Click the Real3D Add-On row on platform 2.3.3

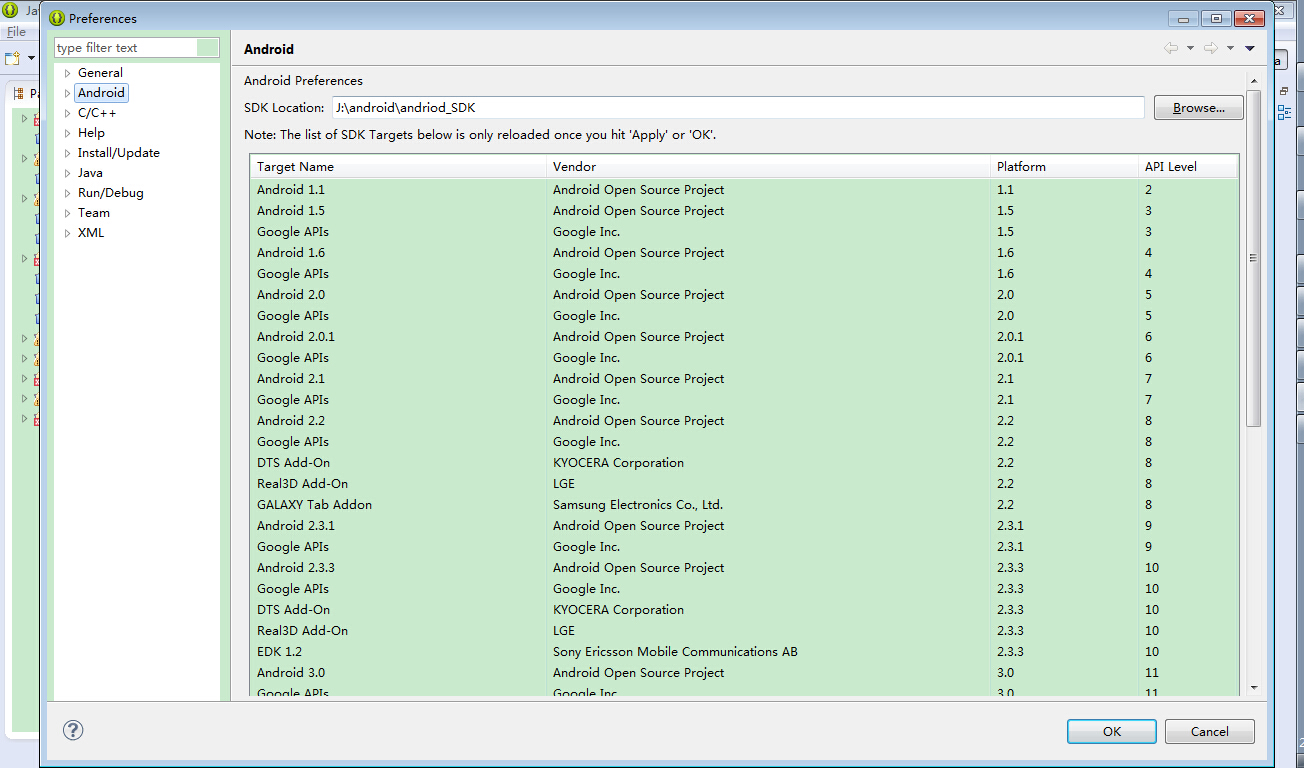[744, 631]
